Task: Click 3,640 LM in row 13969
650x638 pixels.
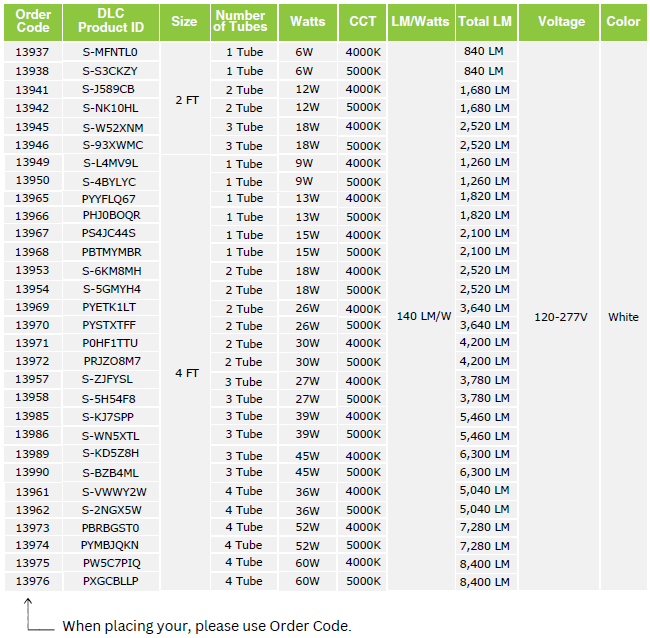Action: tap(485, 308)
